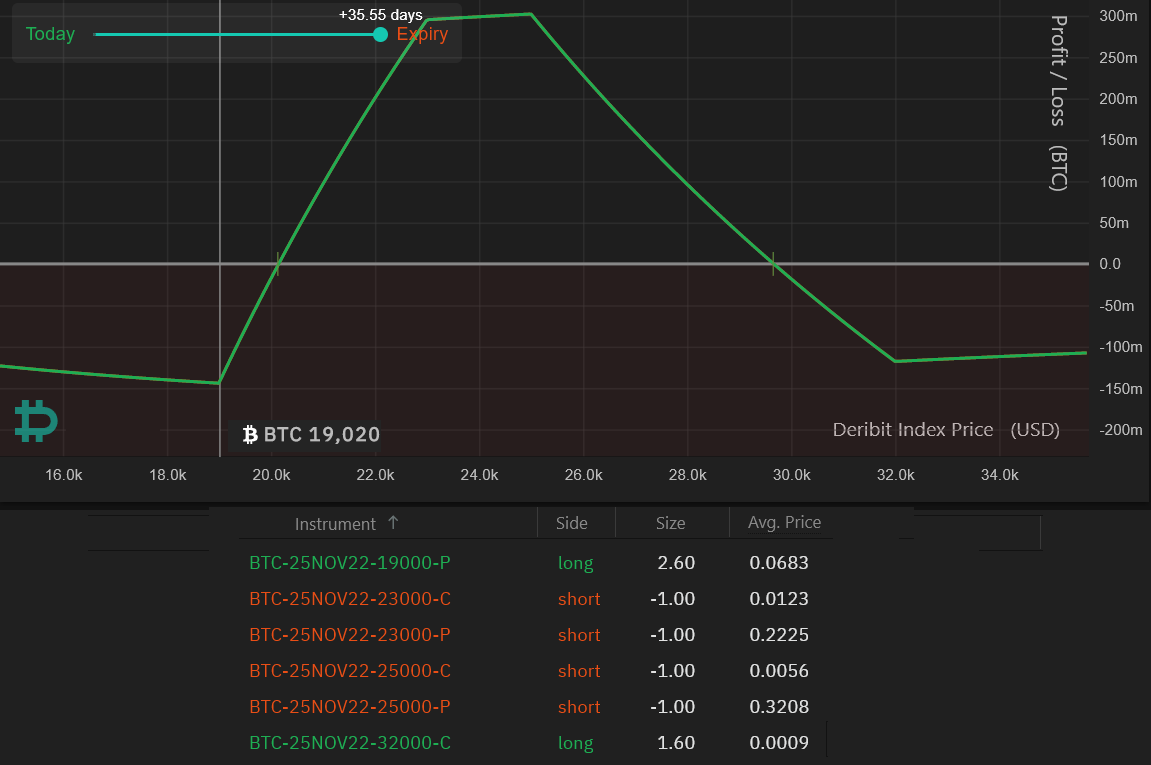Click the +35.55 days label above slider
The width and height of the screenshot is (1151, 765).
click(x=380, y=15)
